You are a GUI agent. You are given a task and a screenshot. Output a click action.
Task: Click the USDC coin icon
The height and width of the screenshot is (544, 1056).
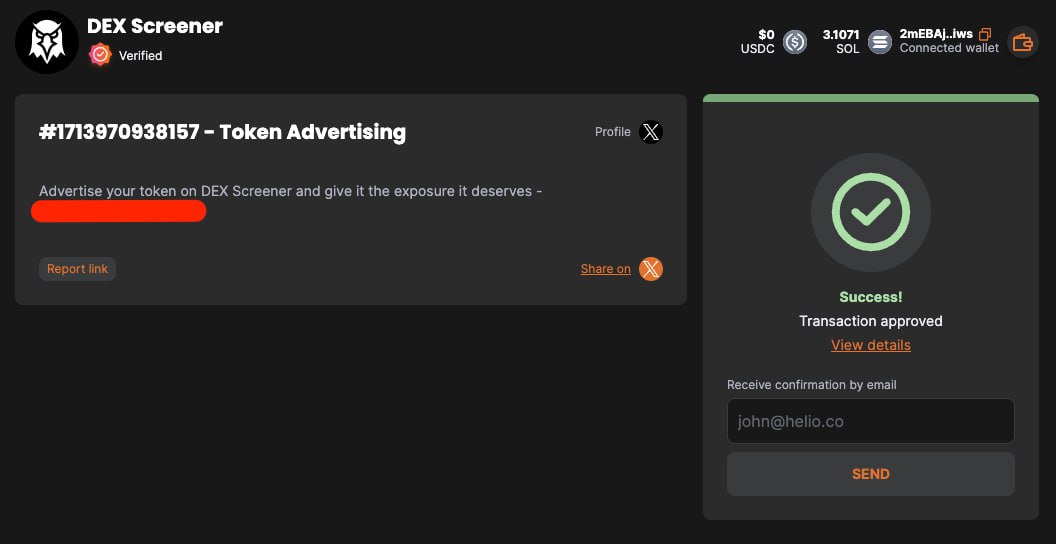tap(795, 42)
